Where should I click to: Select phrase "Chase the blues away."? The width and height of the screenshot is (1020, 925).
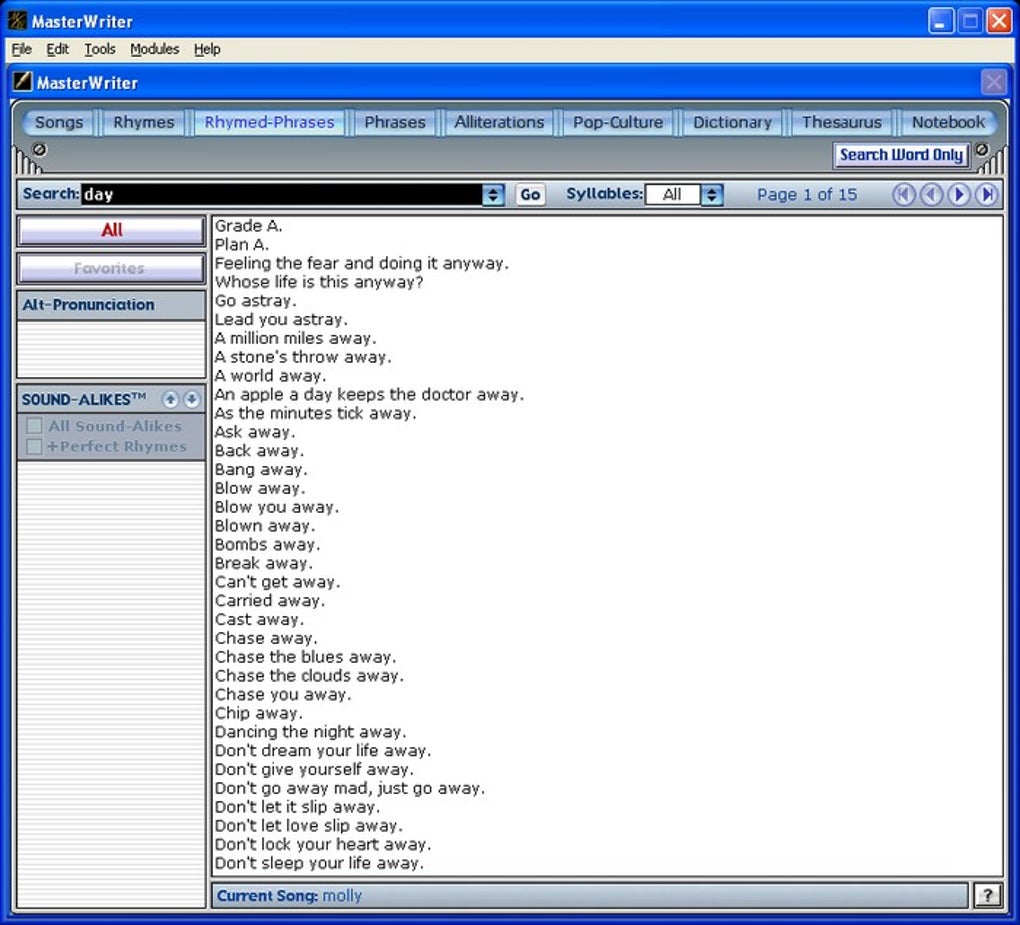click(305, 657)
